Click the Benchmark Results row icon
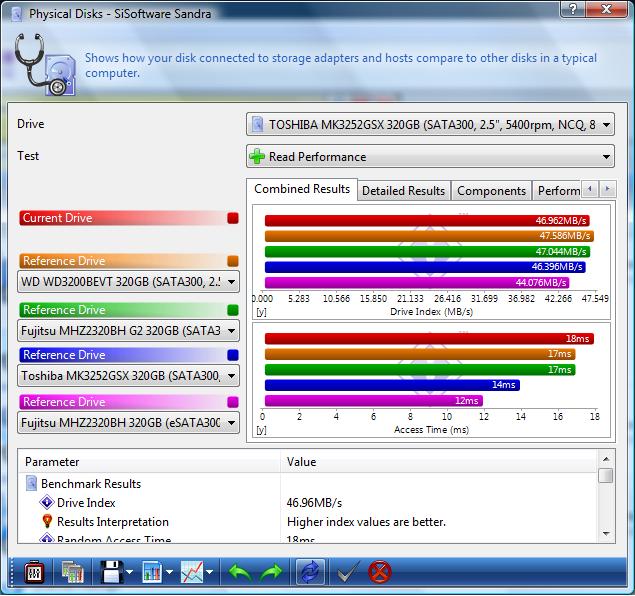This screenshot has height=596, width=635. tap(31, 483)
